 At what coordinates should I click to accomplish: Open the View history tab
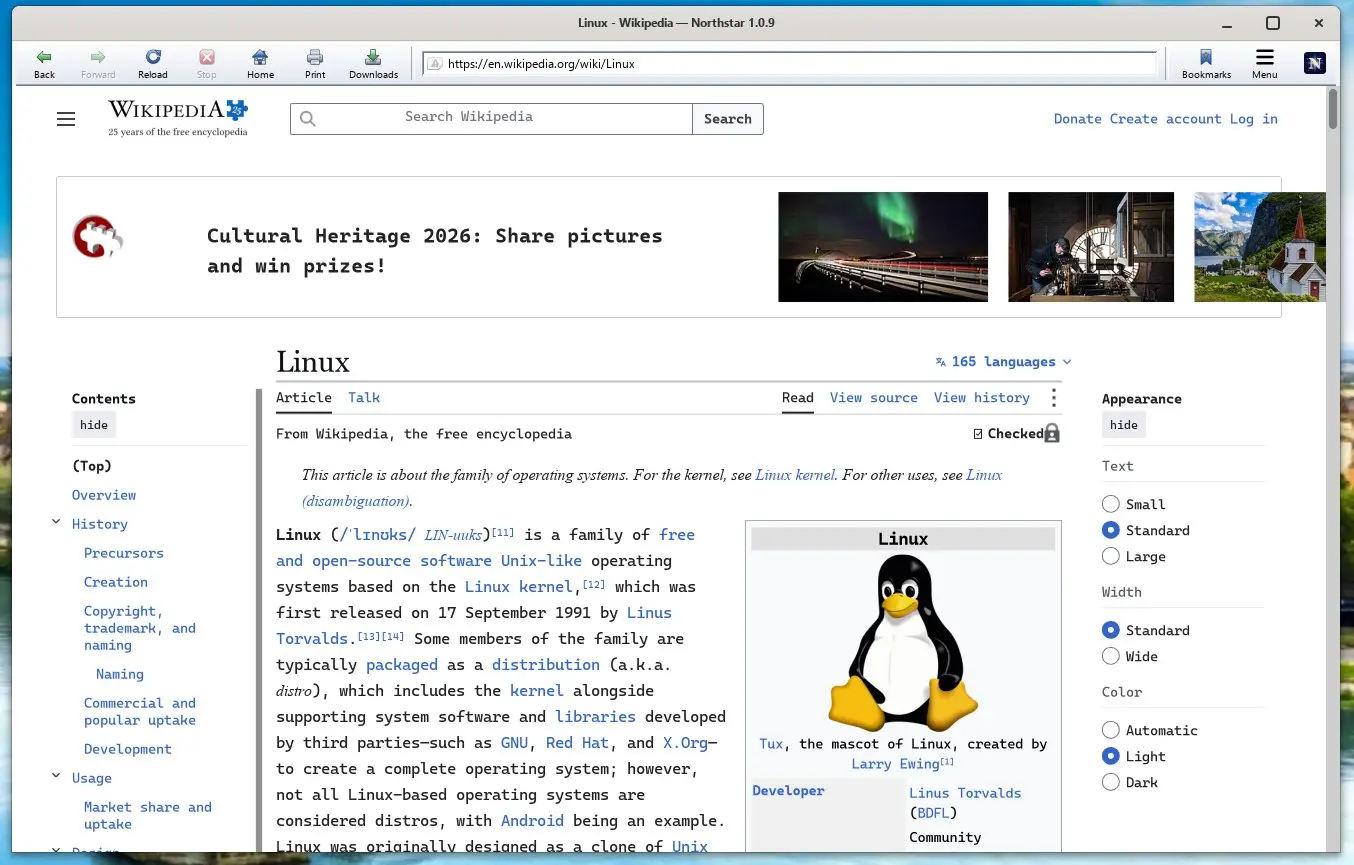(982, 397)
